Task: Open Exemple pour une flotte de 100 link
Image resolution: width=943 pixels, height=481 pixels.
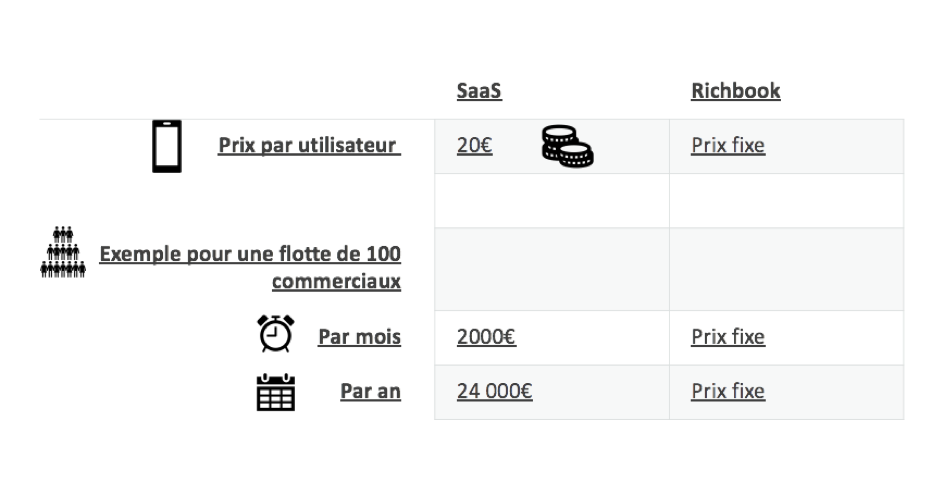Action: 250,254
